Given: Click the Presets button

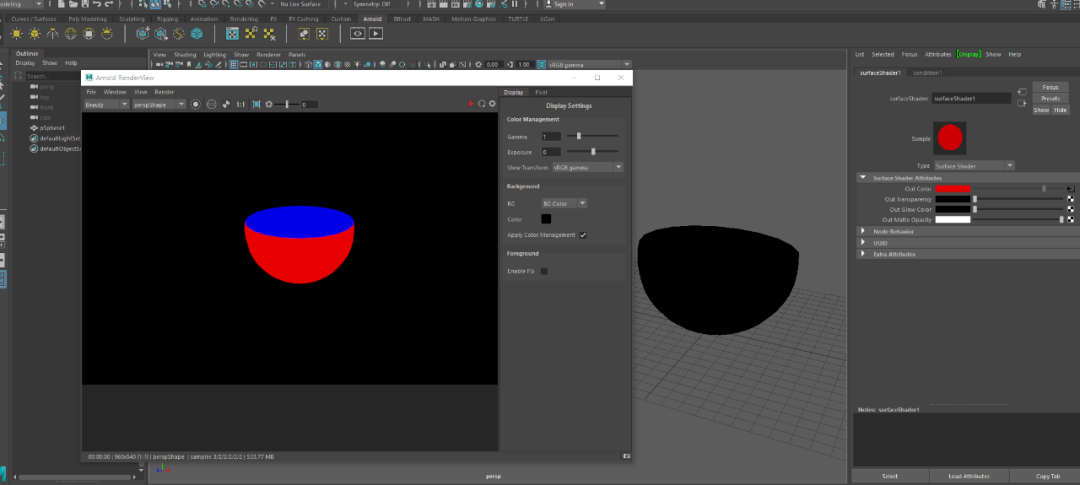Looking at the screenshot, I should pyautogui.click(x=1050, y=99).
